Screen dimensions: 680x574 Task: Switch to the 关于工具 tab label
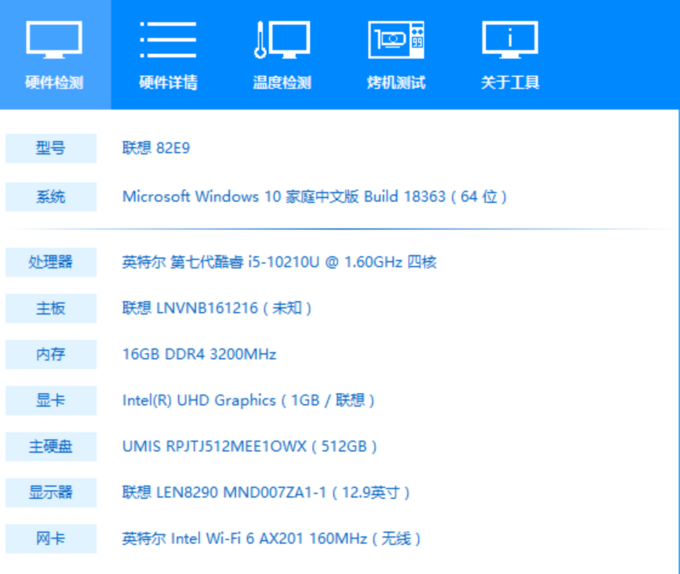[x=510, y=82]
